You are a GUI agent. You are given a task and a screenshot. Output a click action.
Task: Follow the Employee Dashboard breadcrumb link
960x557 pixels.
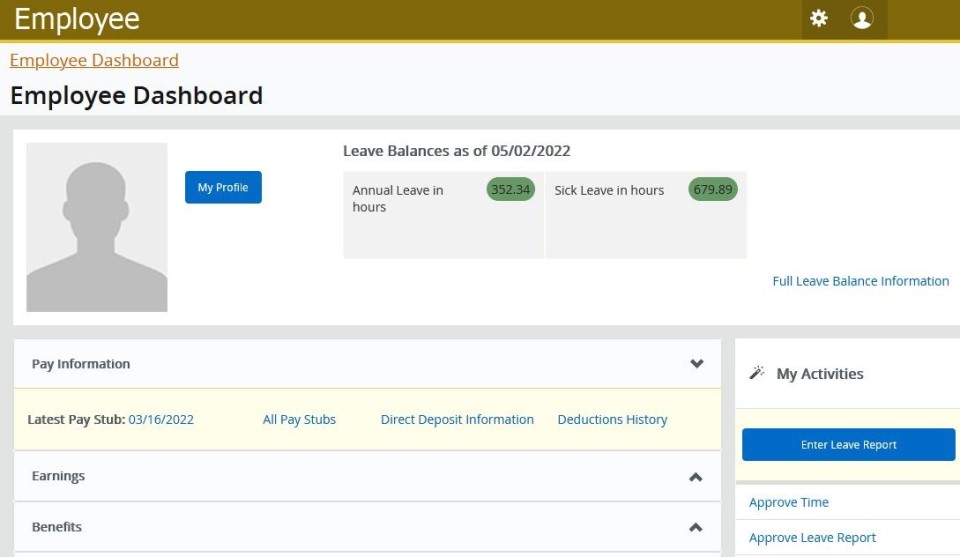click(x=94, y=60)
